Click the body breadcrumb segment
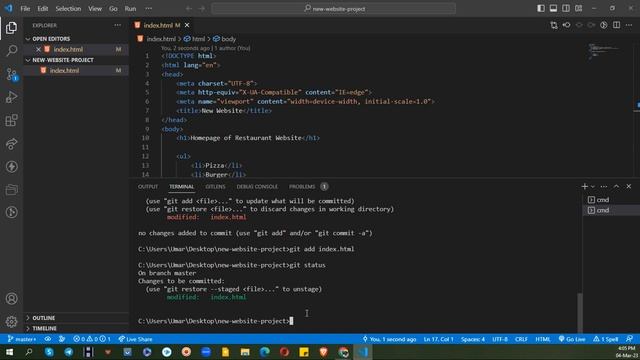 coord(224,39)
